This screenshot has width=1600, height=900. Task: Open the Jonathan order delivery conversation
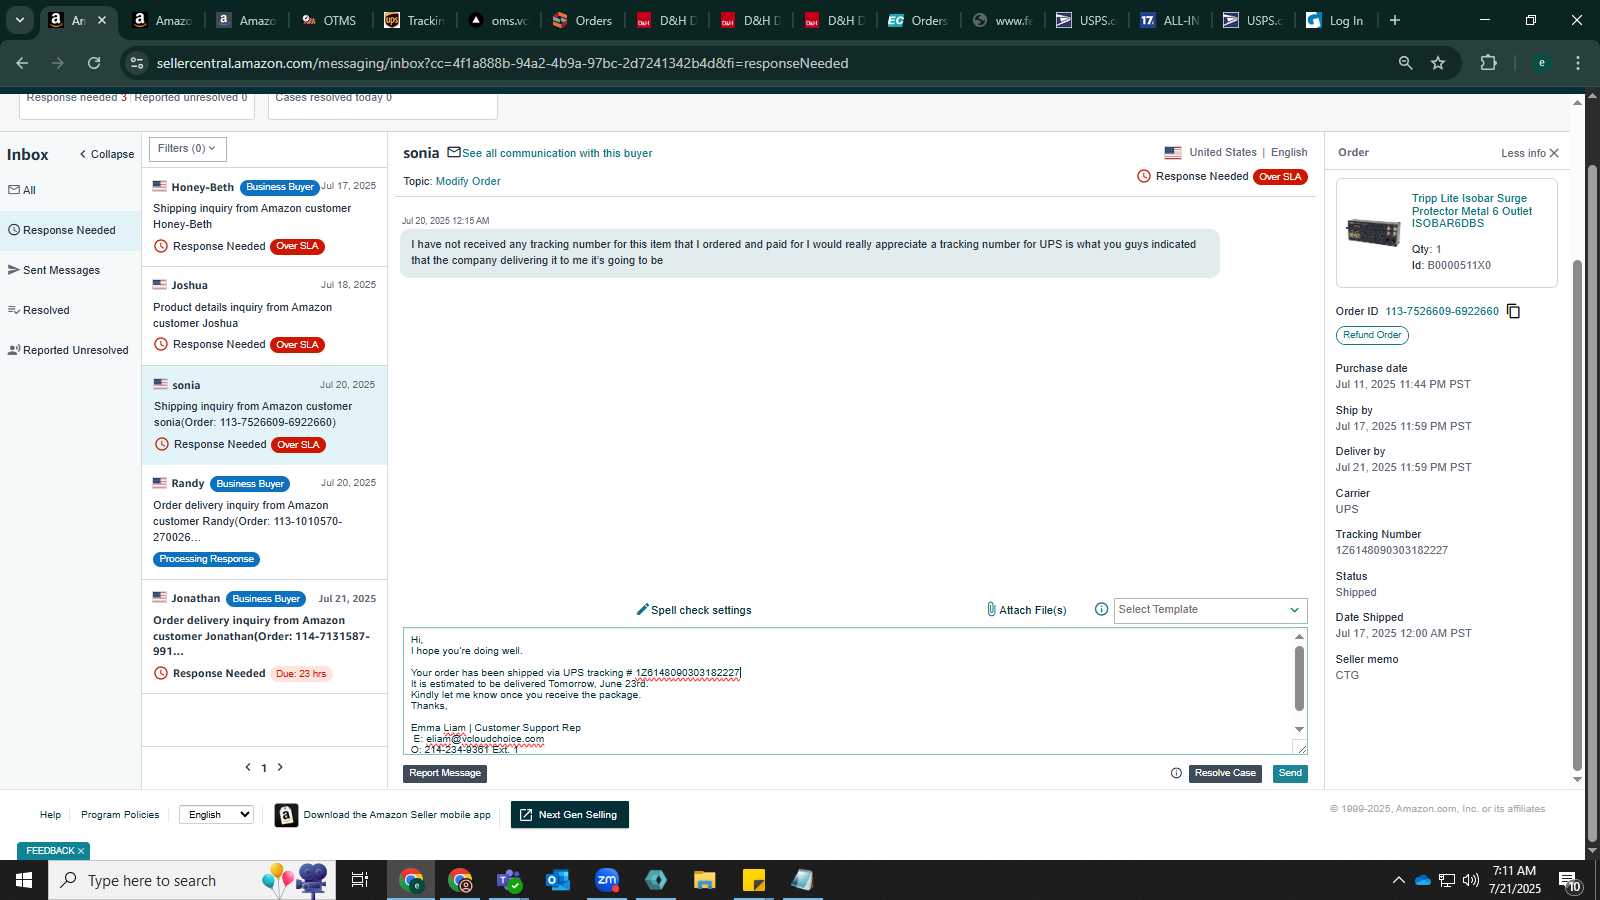pyautogui.click(x=265, y=635)
